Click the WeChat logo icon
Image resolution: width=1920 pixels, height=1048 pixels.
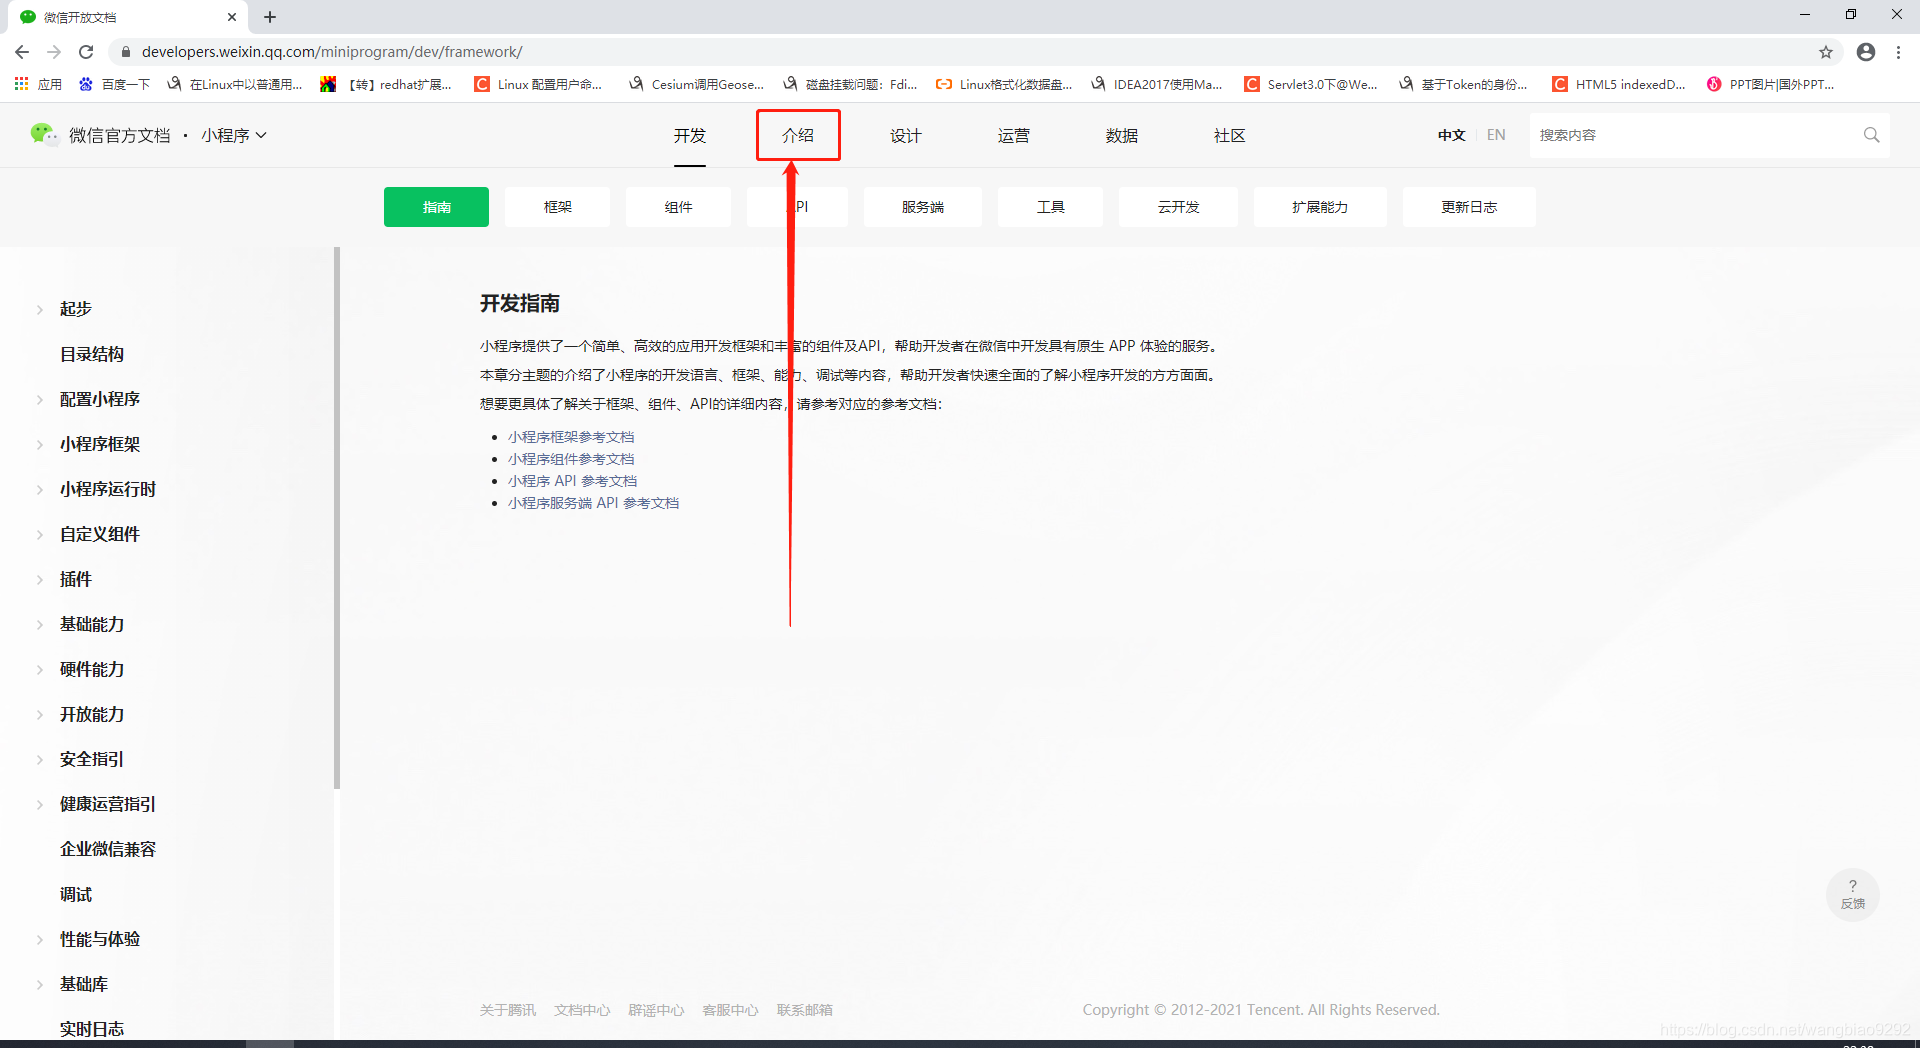43,134
